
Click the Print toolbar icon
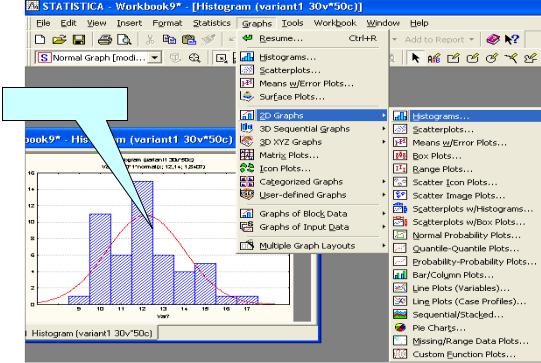click(105, 40)
